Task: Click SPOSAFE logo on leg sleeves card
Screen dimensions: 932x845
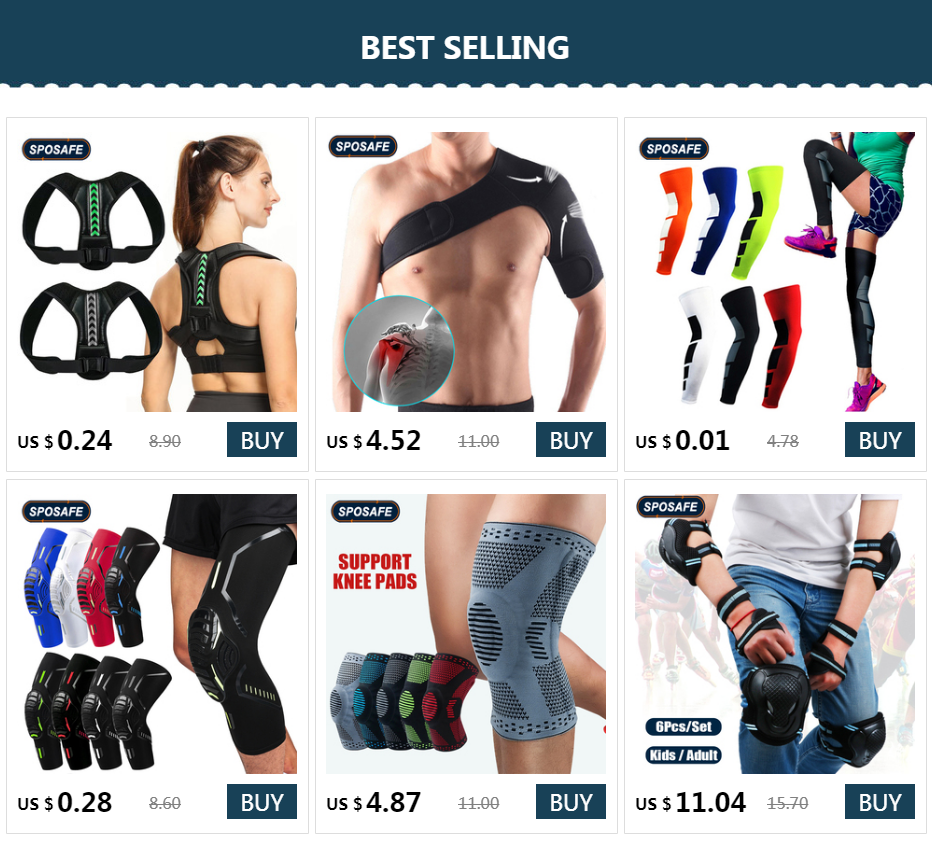Action: (x=673, y=149)
